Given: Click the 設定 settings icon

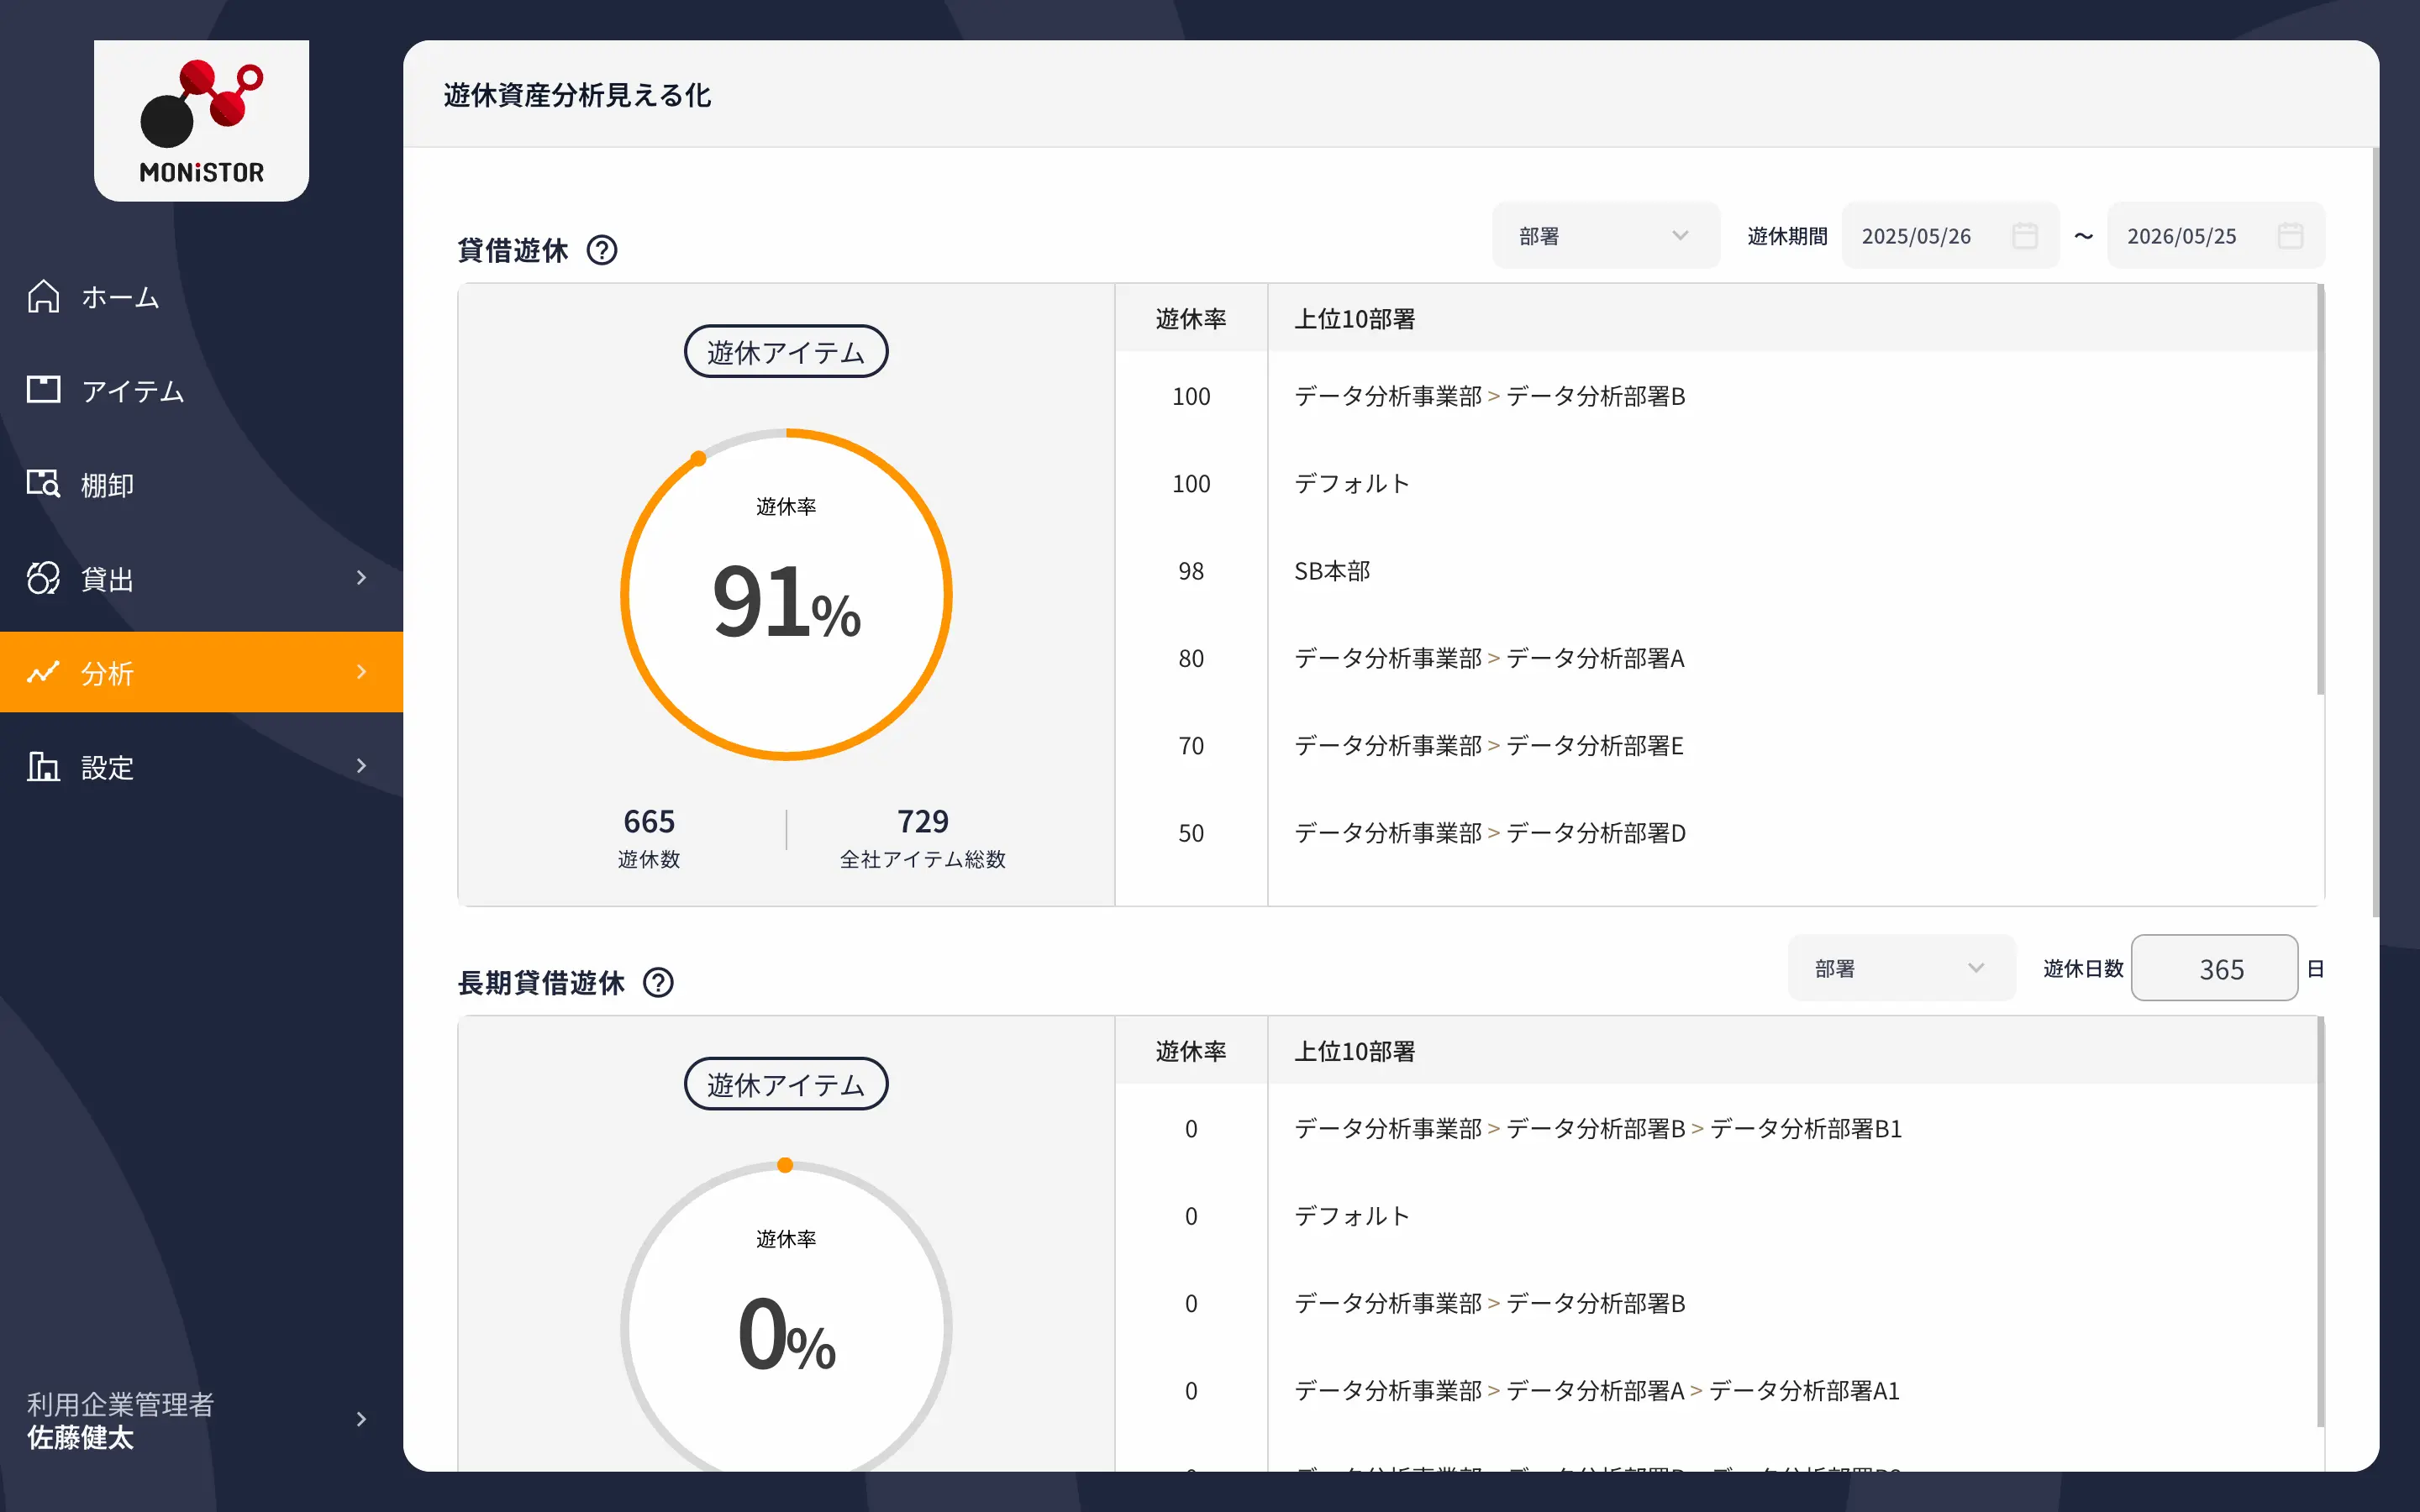Looking at the screenshot, I should pyautogui.click(x=43, y=767).
